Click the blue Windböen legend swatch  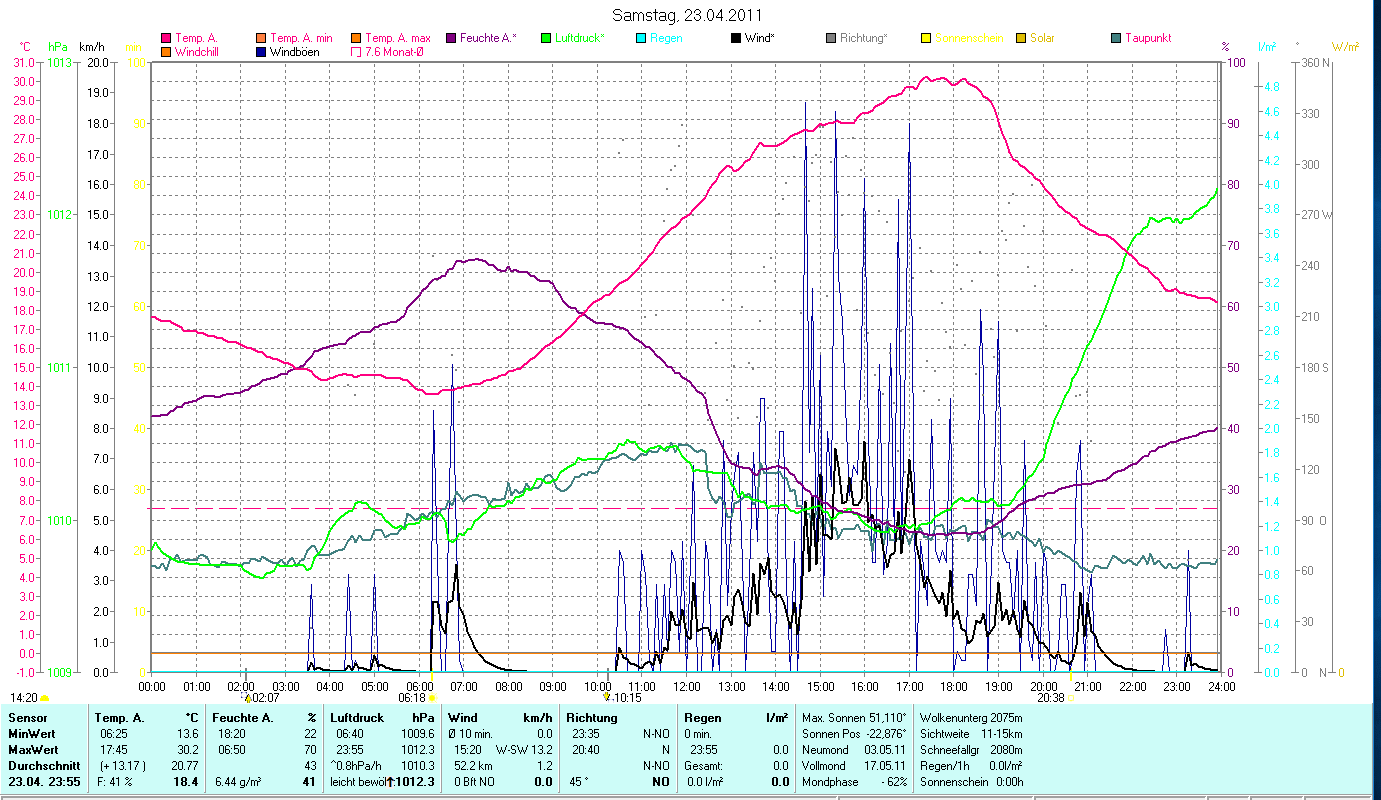(262, 51)
